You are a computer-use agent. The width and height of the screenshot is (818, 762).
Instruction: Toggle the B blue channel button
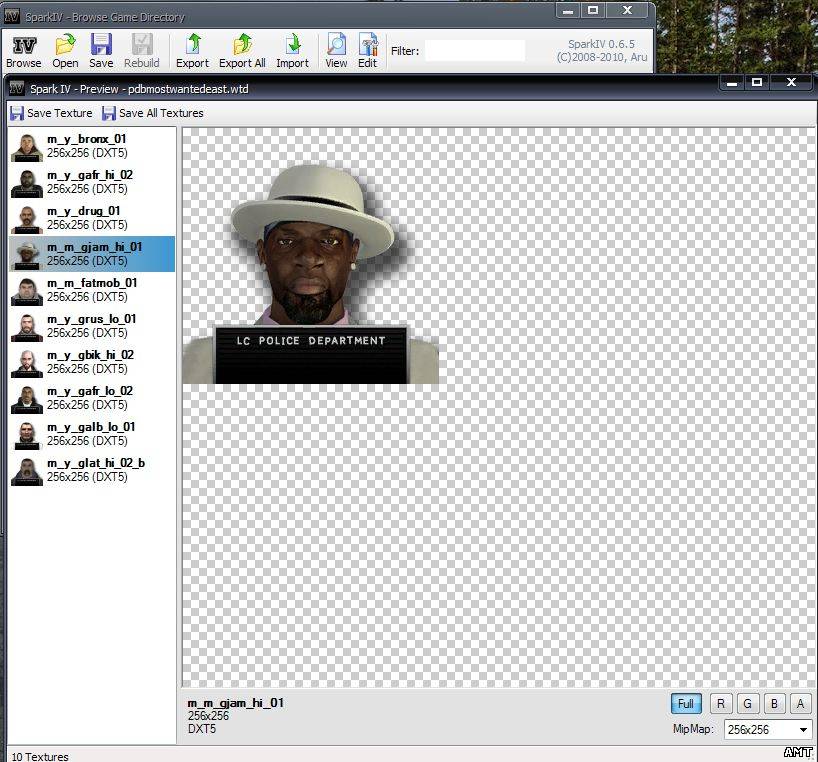click(774, 704)
